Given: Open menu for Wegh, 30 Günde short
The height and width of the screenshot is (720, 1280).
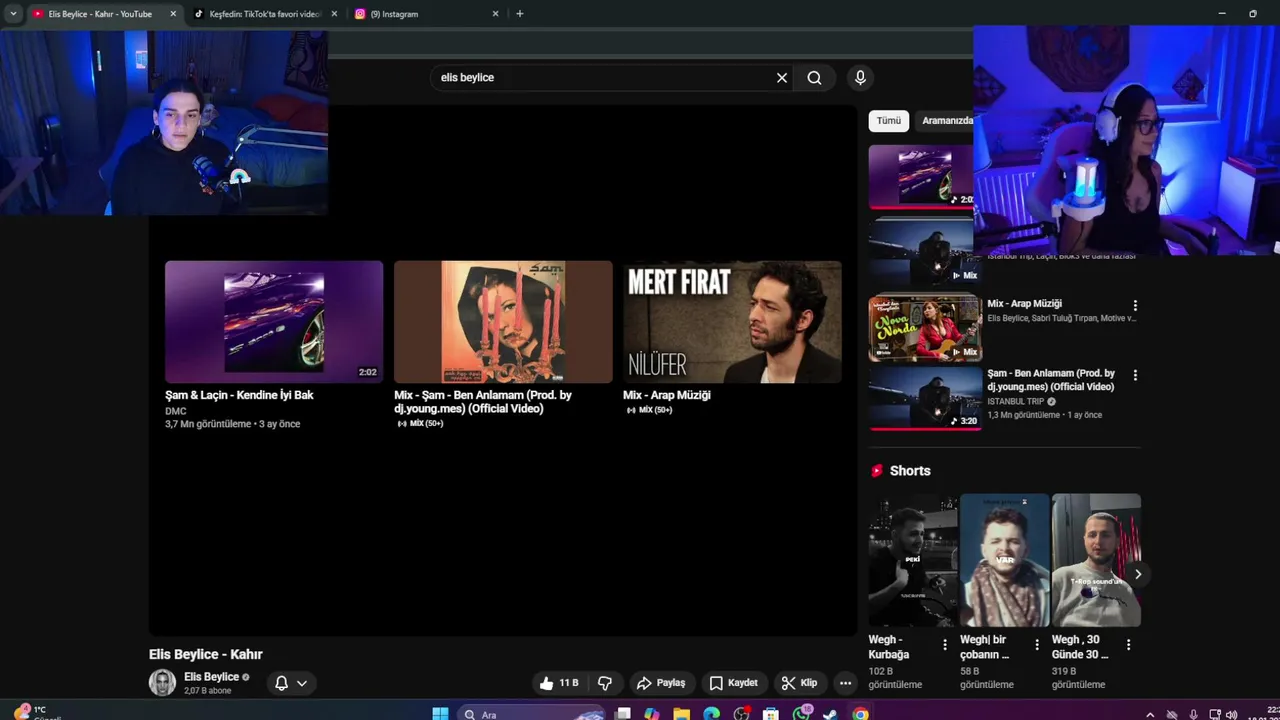Looking at the screenshot, I should point(1128,645).
